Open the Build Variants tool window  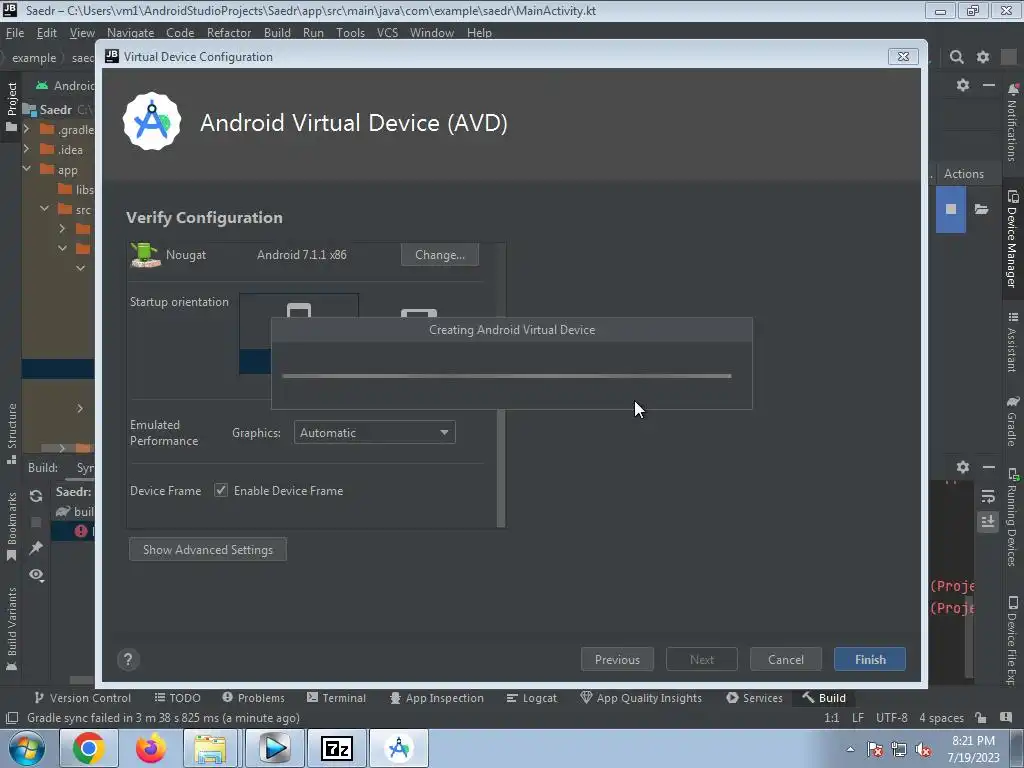click(11, 630)
